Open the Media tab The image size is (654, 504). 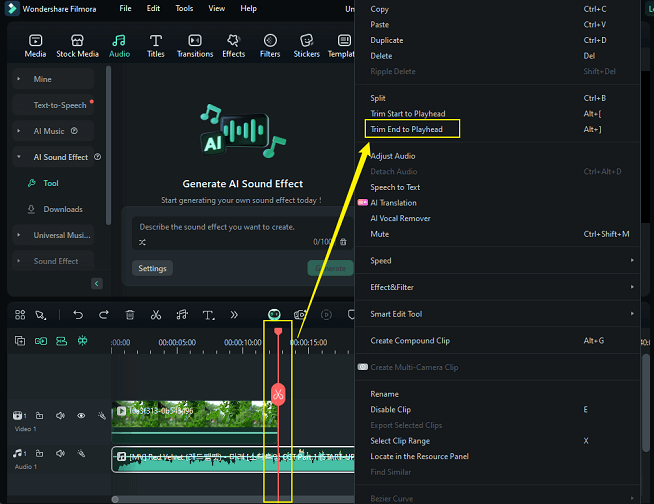35,46
